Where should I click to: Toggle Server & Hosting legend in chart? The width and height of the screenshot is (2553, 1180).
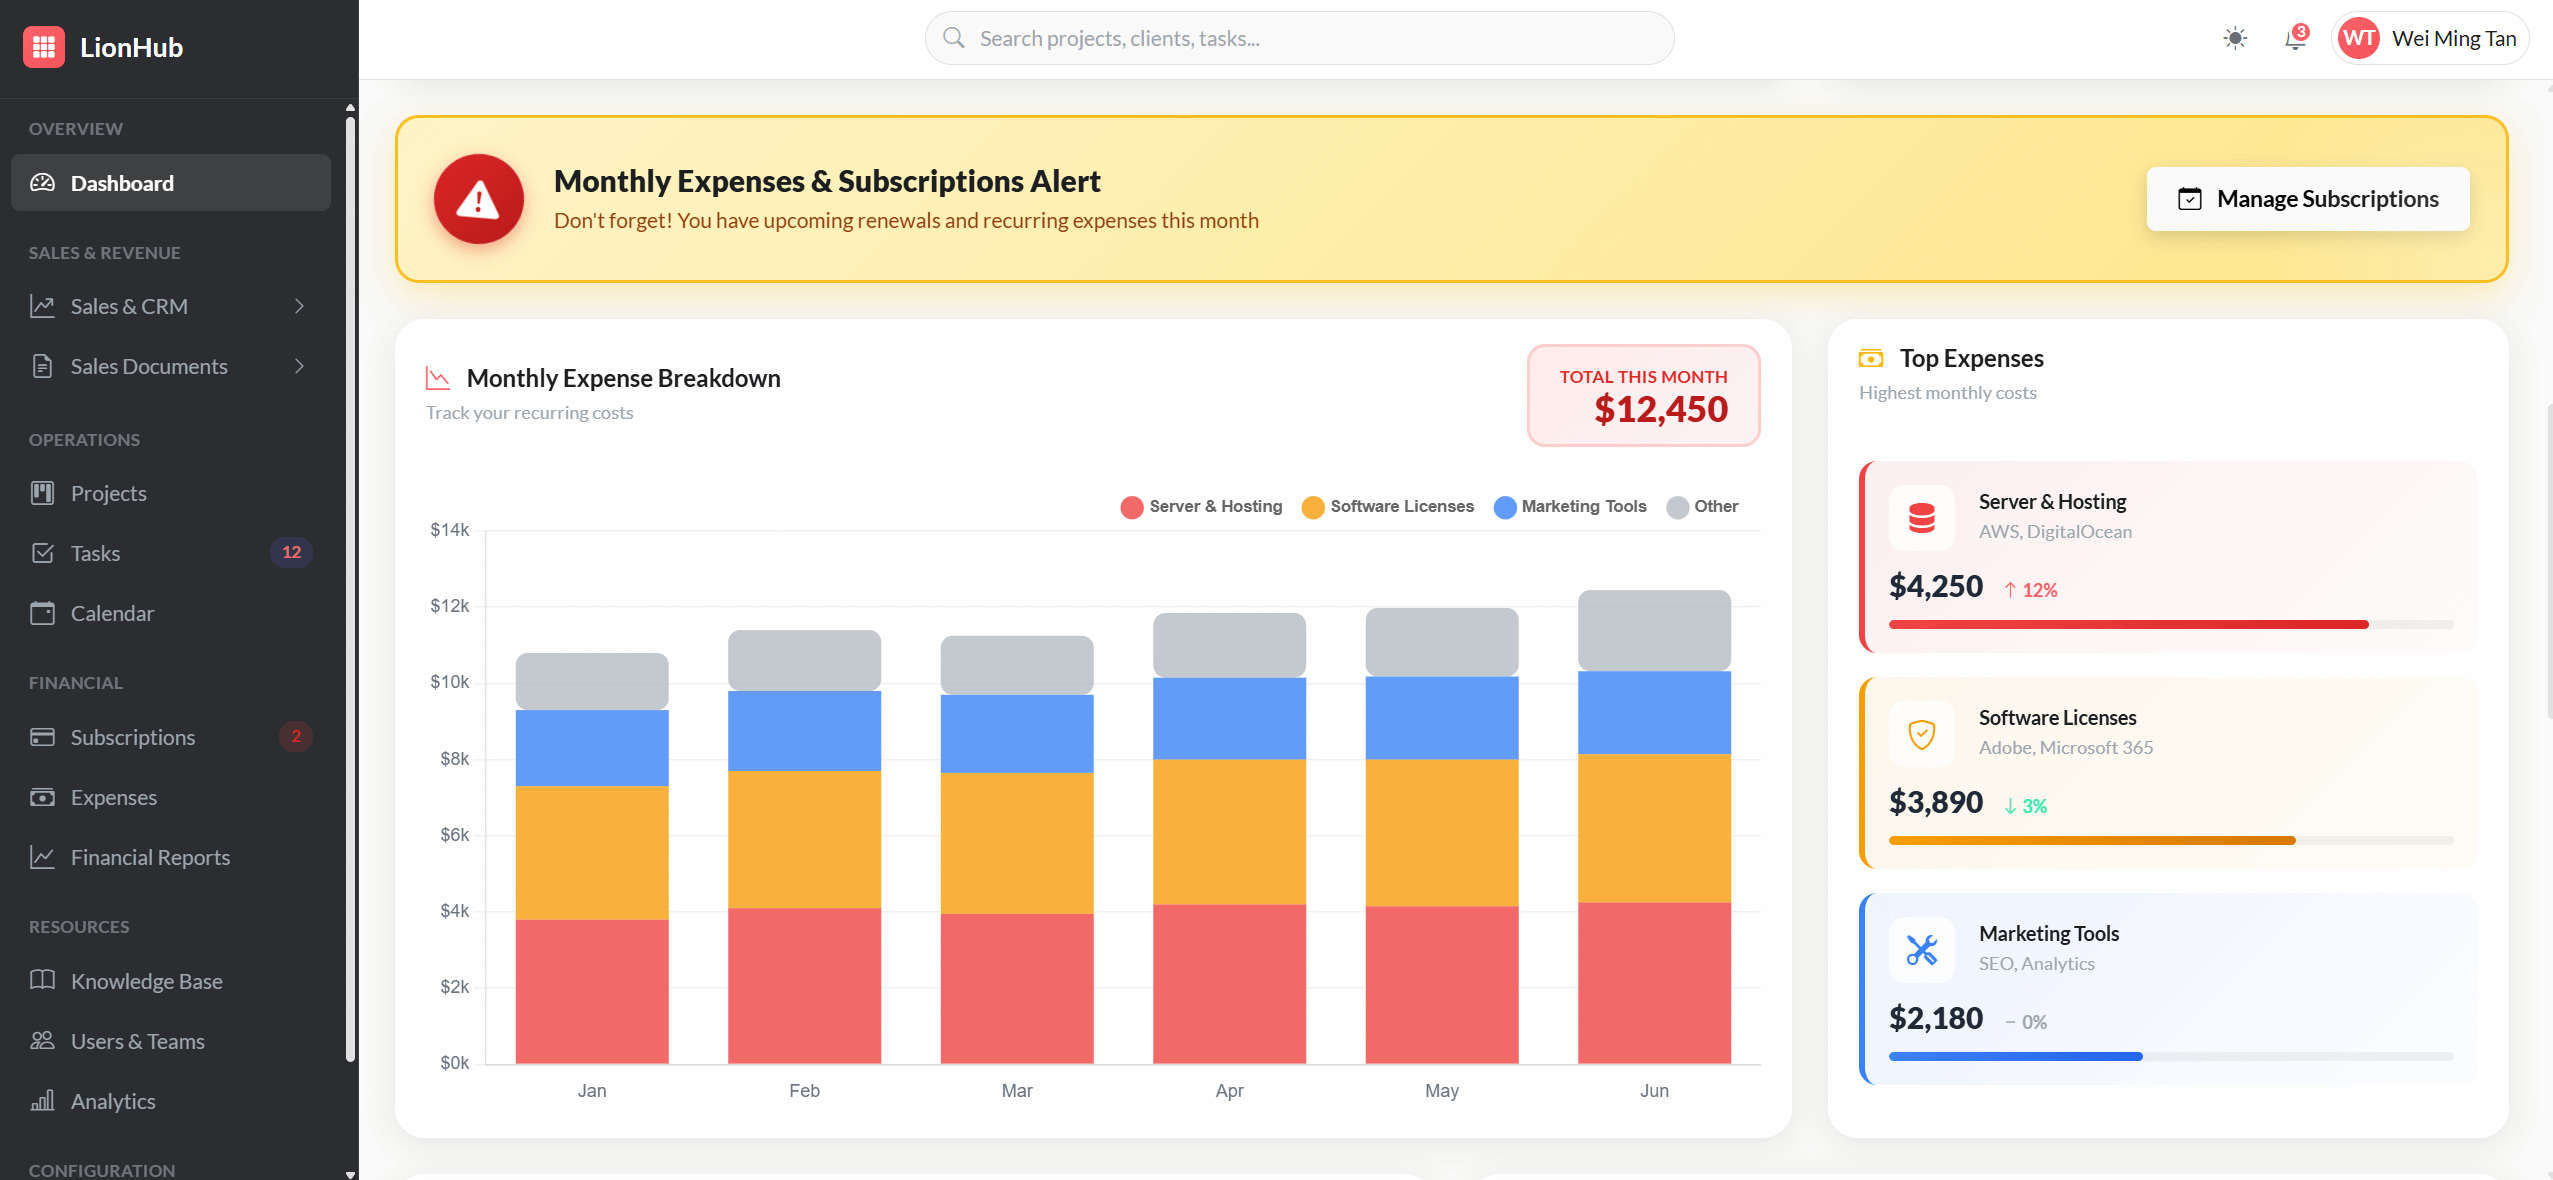coord(1200,507)
